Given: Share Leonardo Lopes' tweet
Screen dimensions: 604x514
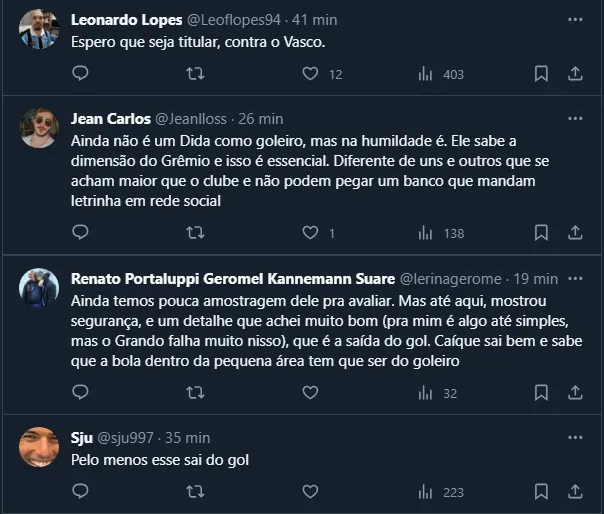Looking at the screenshot, I should [x=576, y=73].
